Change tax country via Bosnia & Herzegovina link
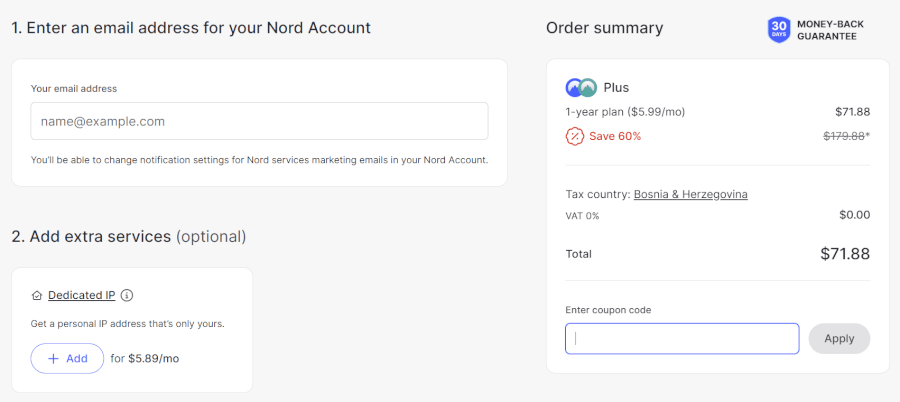900x402 pixels. pyautogui.click(x=690, y=194)
